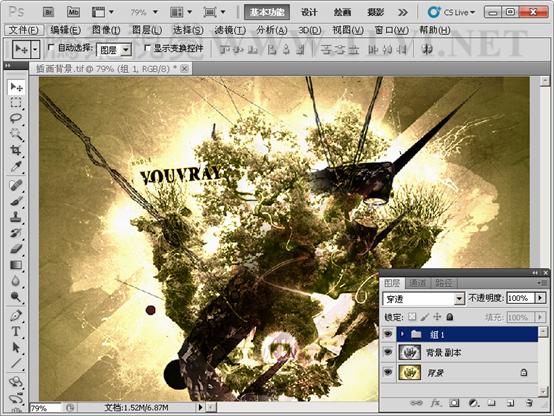Viewport: 554px width, 416px height.
Task: Switch to the 绘画 workspace
Action: click(x=342, y=12)
